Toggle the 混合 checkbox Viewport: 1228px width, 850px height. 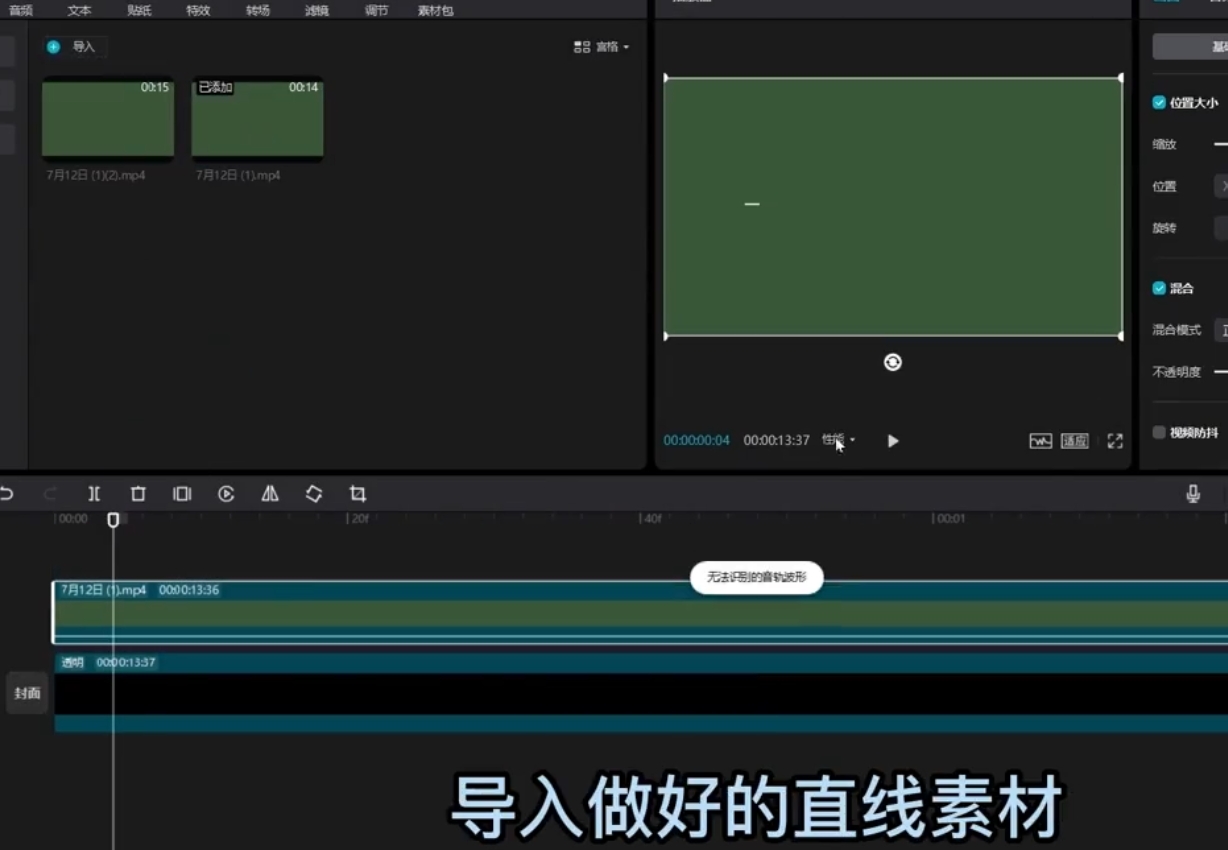tap(1159, 288)
